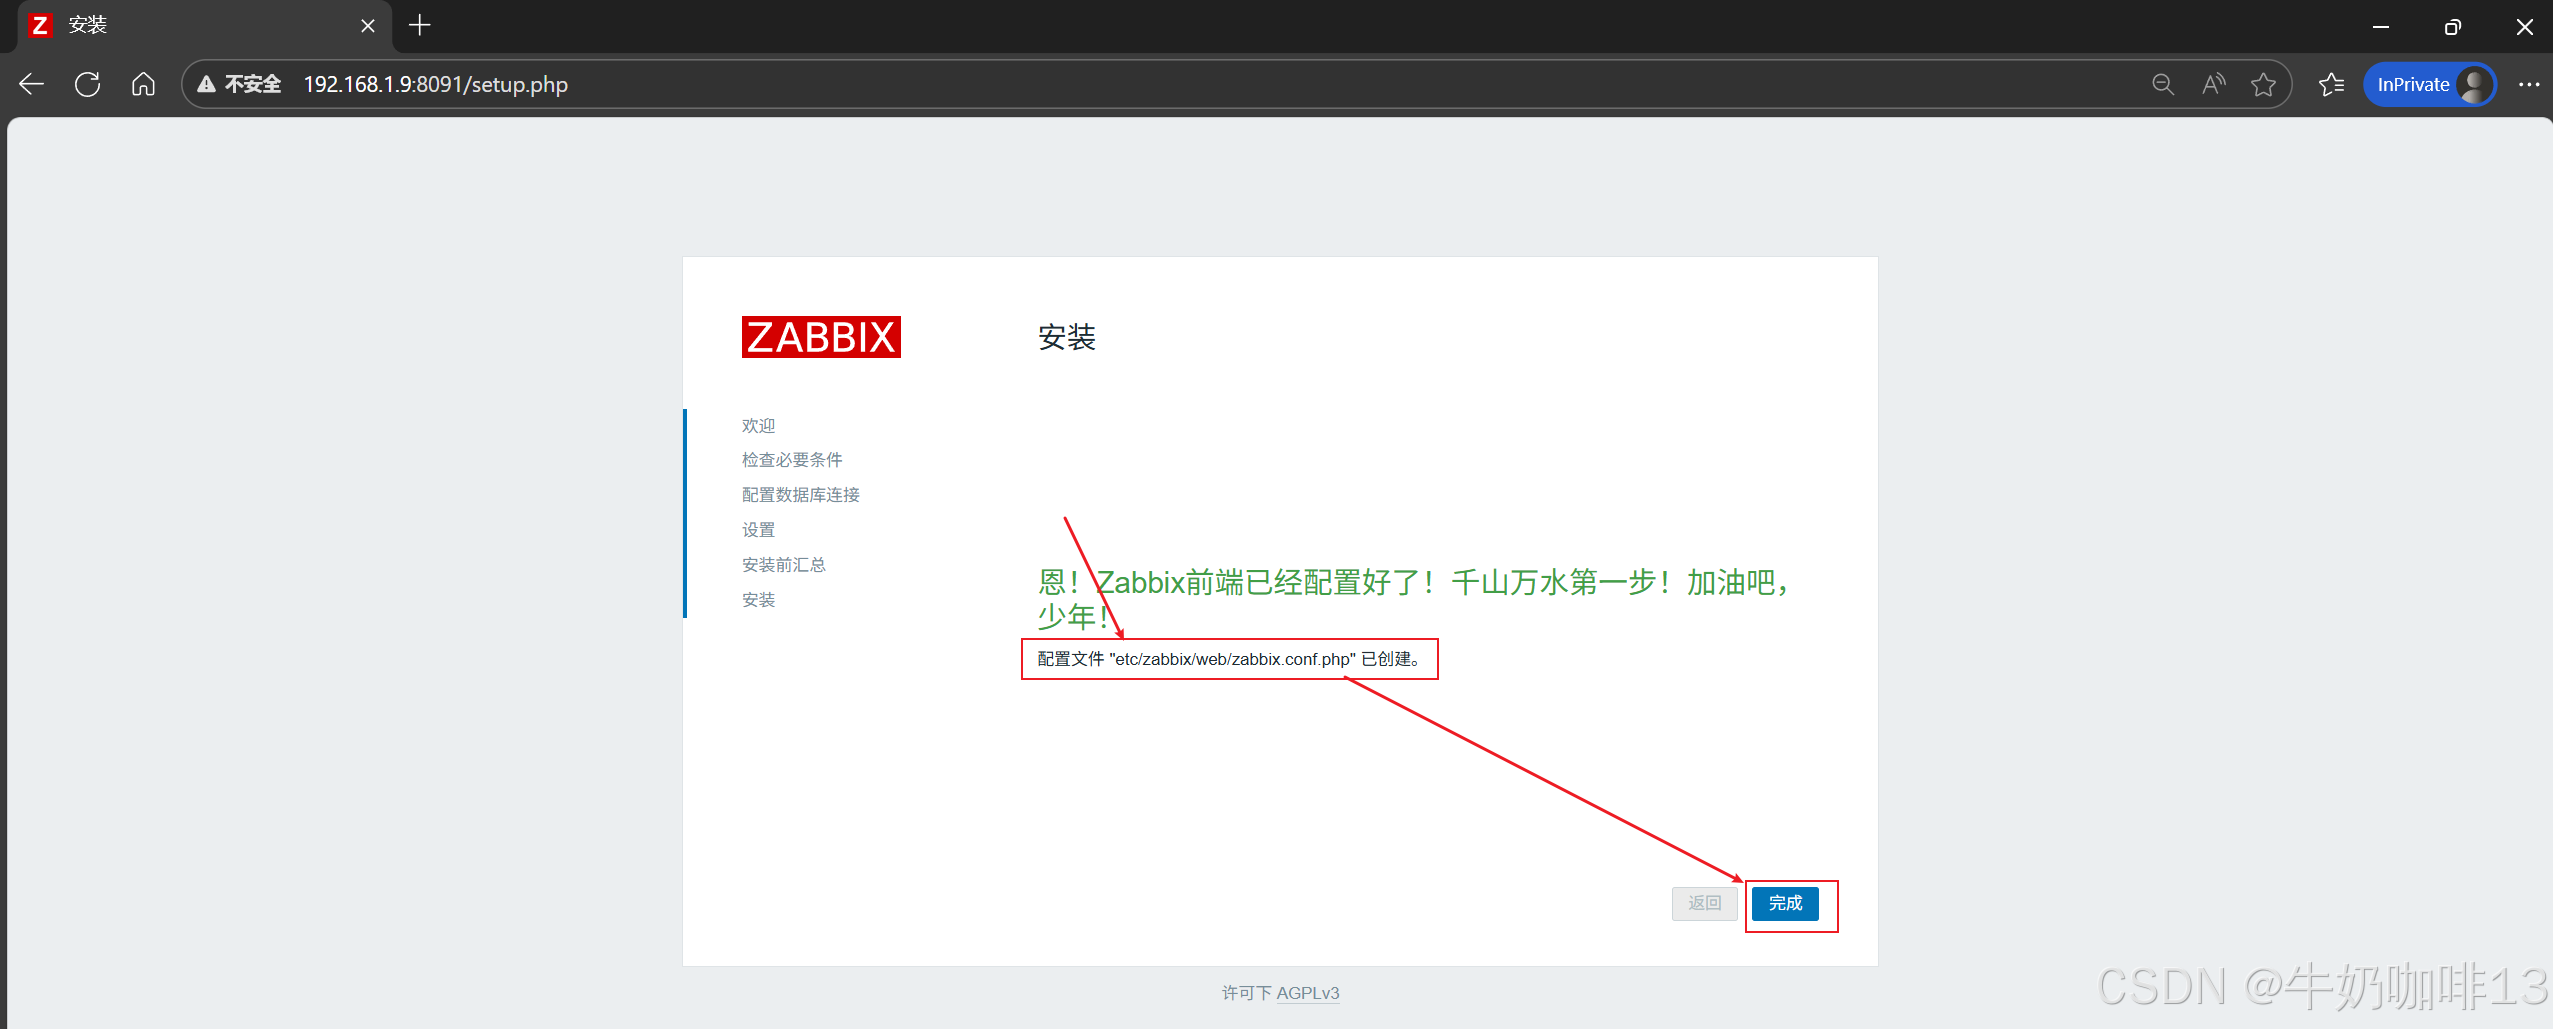Open a new tab with the plus icon
The height and width of the screenshot is (1029, 2553).
coord(420,26)
